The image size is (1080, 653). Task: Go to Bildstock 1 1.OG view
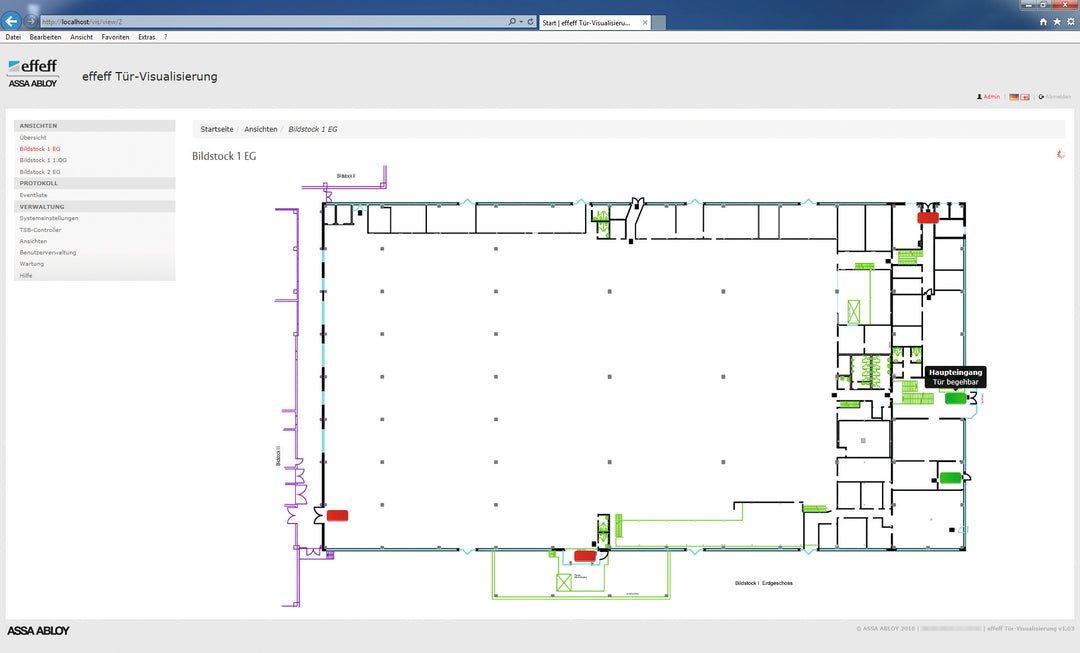(43, 160)
